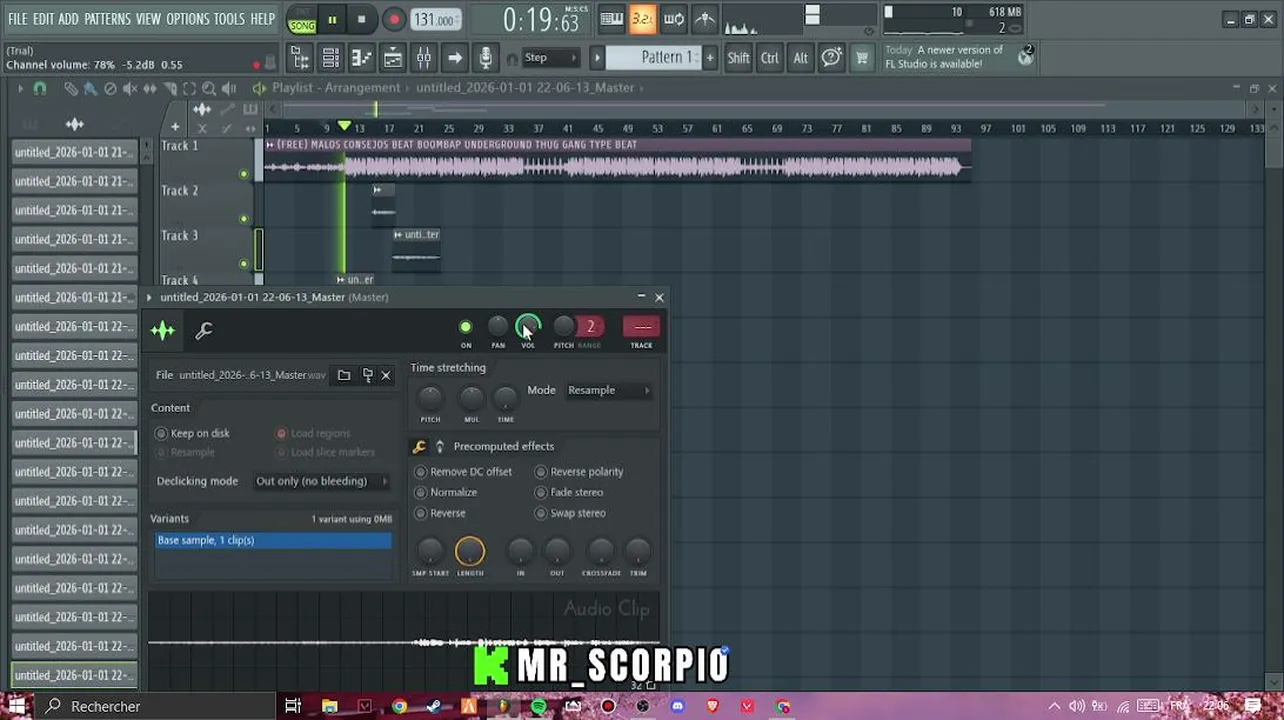Viewport: 1284px width, 720px height.
Task: Click the PAN knob in channel settings
Action: click(x=498, y=327)
